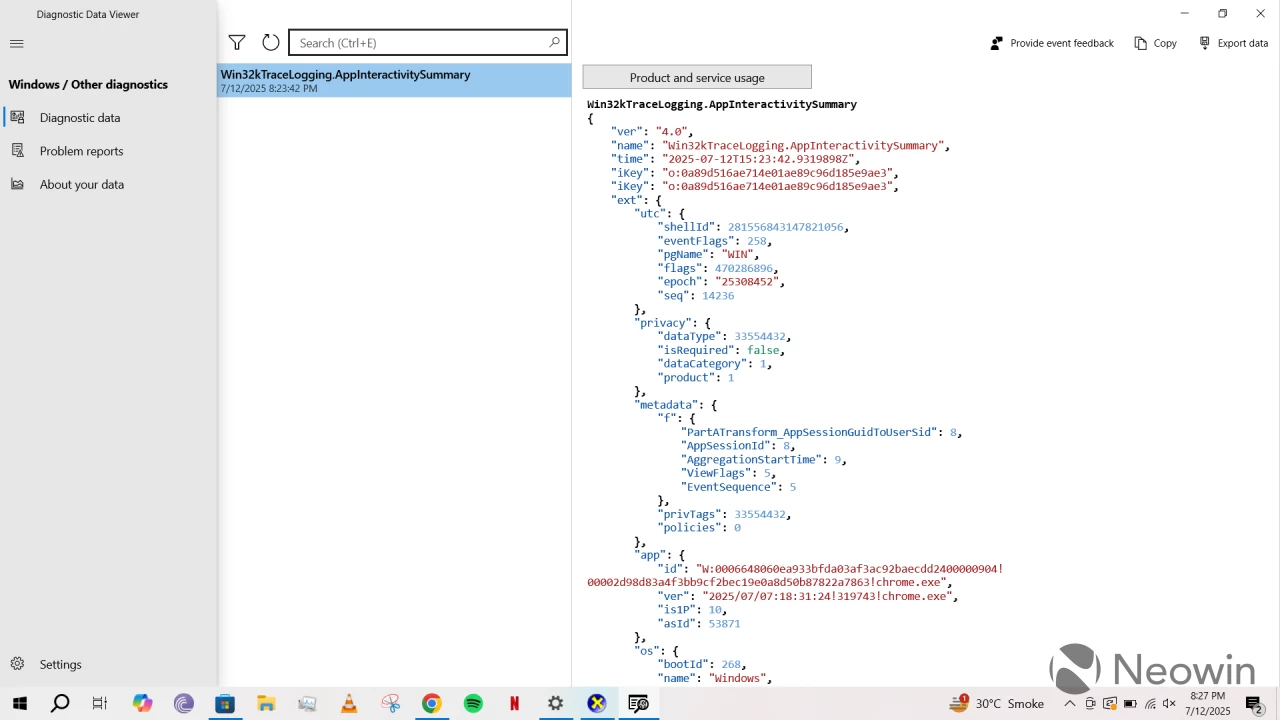Open Netflix from the taskbar
This screenshot has width=1280, height=720.
pos(514,703)
